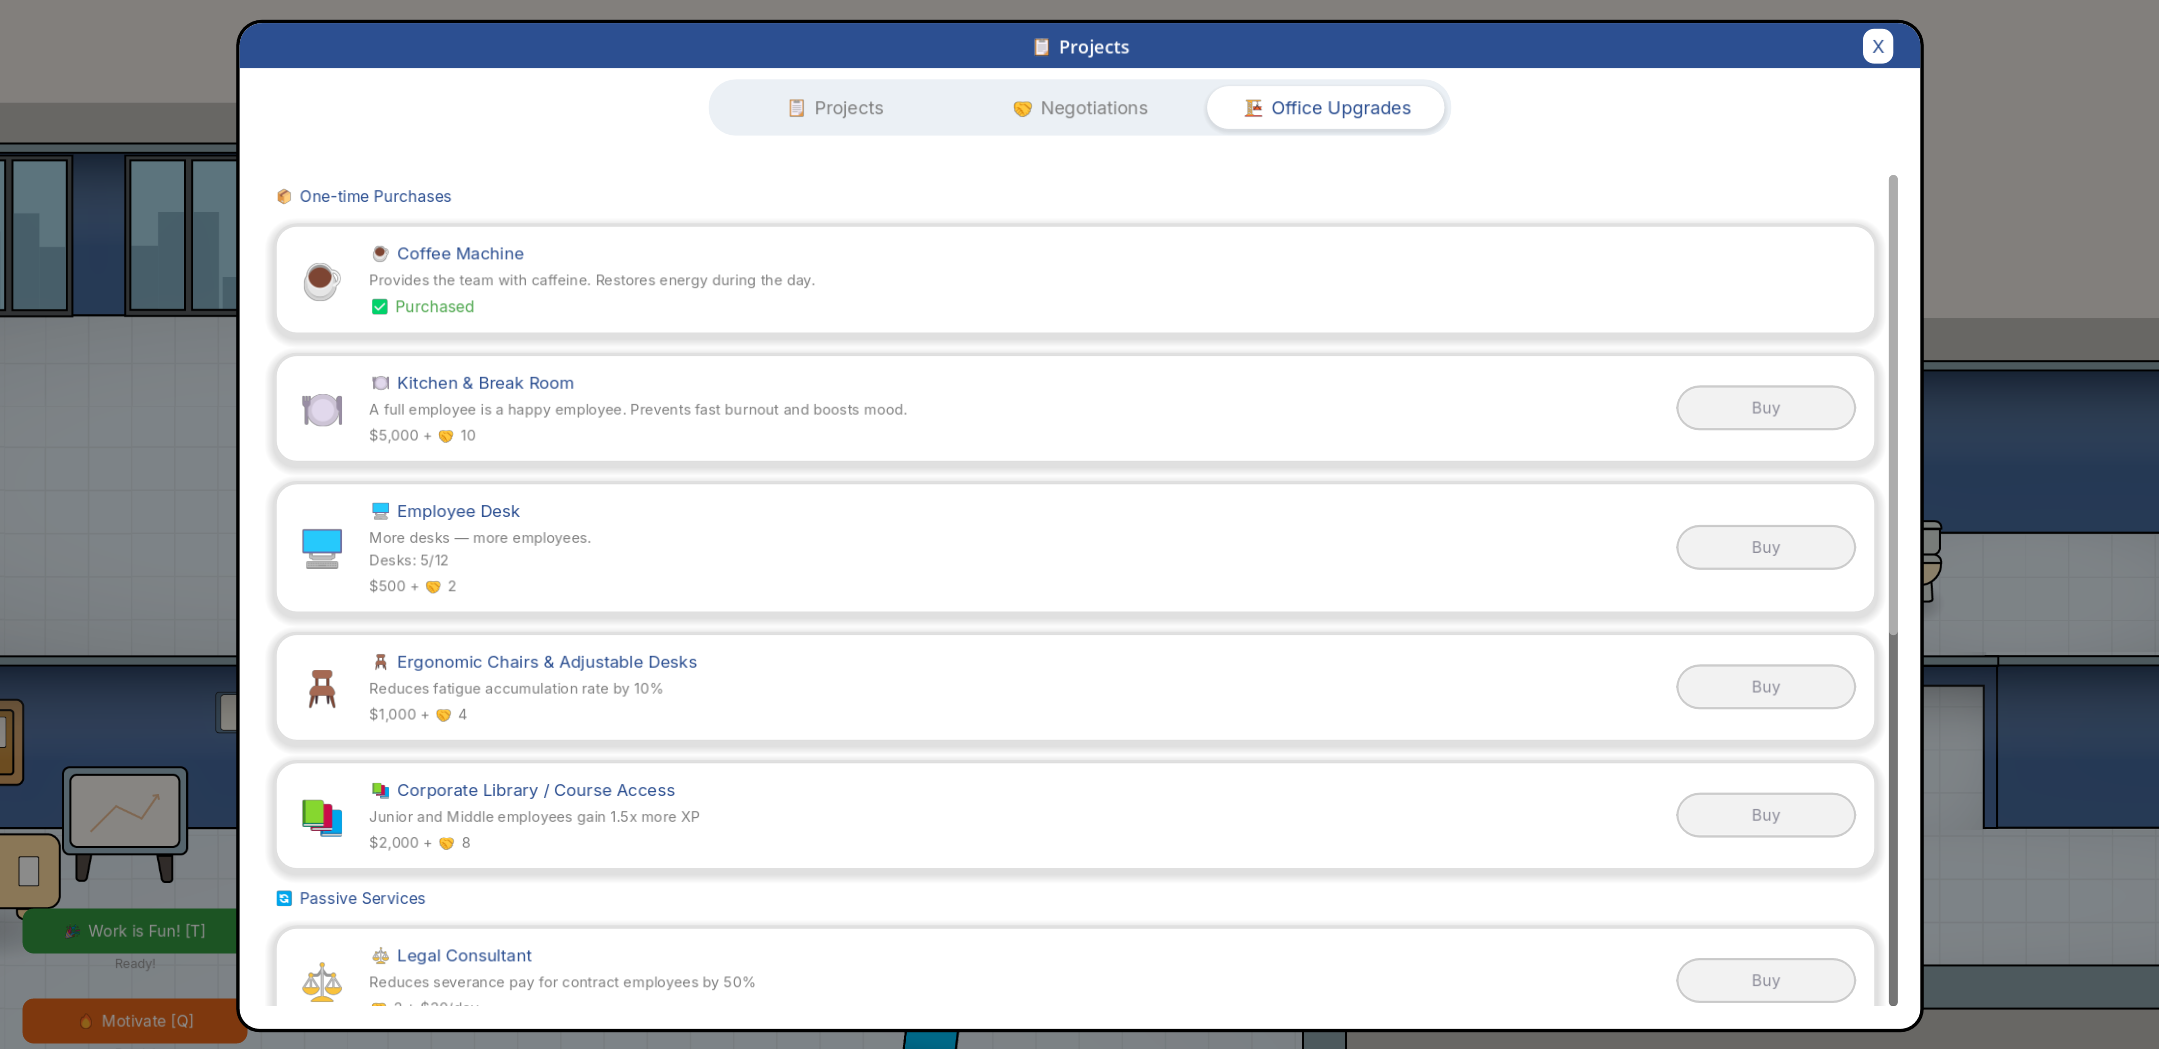The width and height of the screenshot is (2159, 1049).
Task: Buy the Kitchen & Break Room upgrade
Action: [x=1765, y=408]
